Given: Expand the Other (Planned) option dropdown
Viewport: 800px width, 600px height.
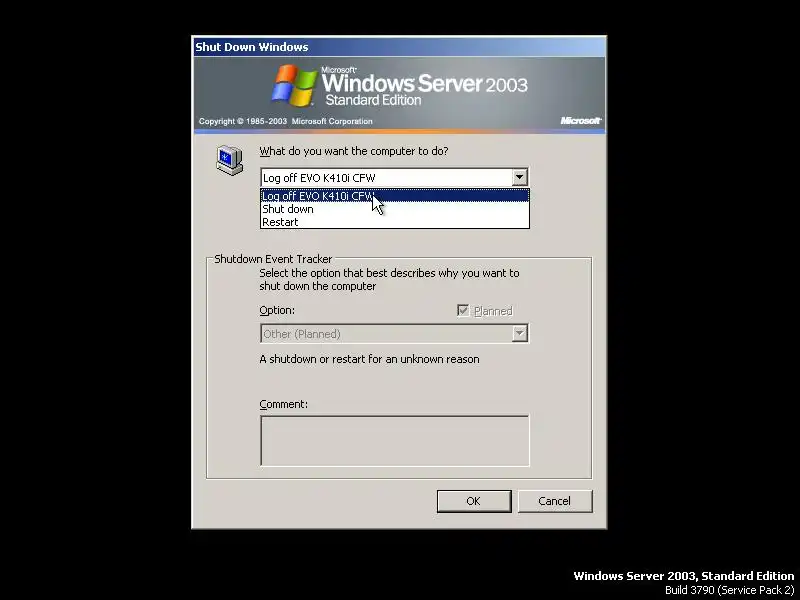Looking at the screenshot, I should 394,334.
